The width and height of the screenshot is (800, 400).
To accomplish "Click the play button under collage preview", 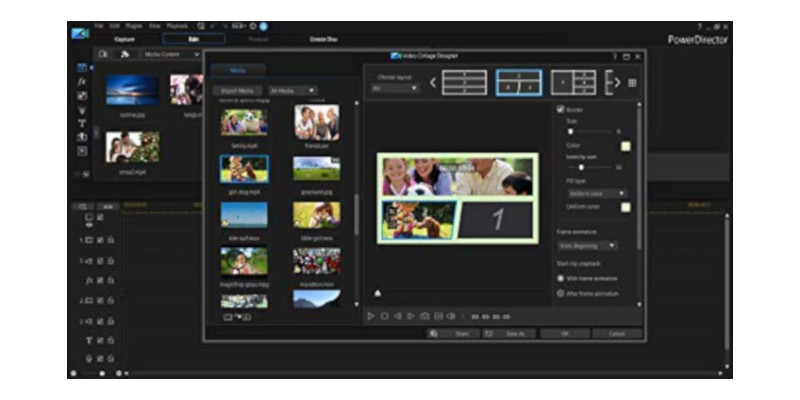I will pos(371,316).
